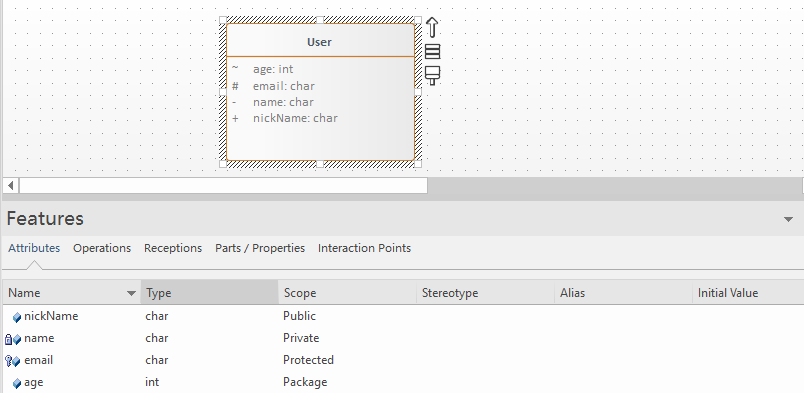Select the email: char attribute in User class
This screenshot has height=393, width=804.
point(284,86)
